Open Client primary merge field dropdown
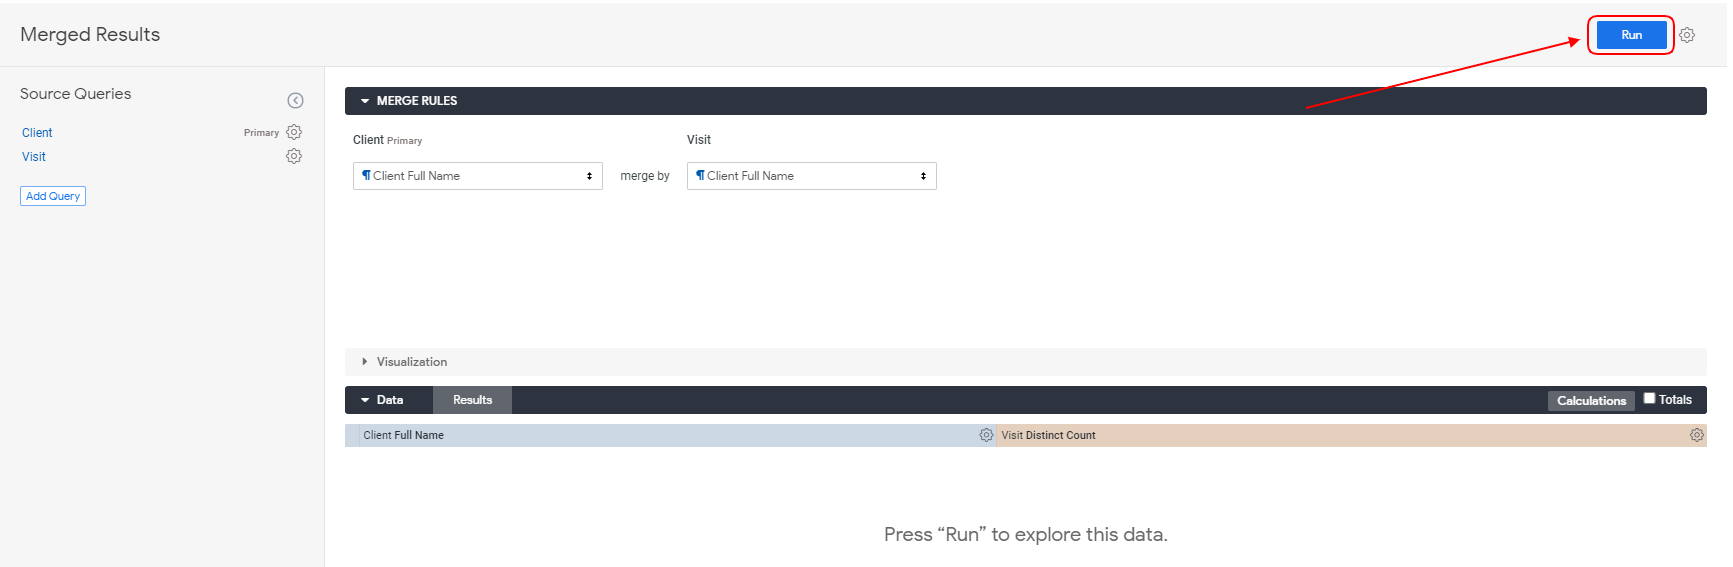 [x=477, y=176]
